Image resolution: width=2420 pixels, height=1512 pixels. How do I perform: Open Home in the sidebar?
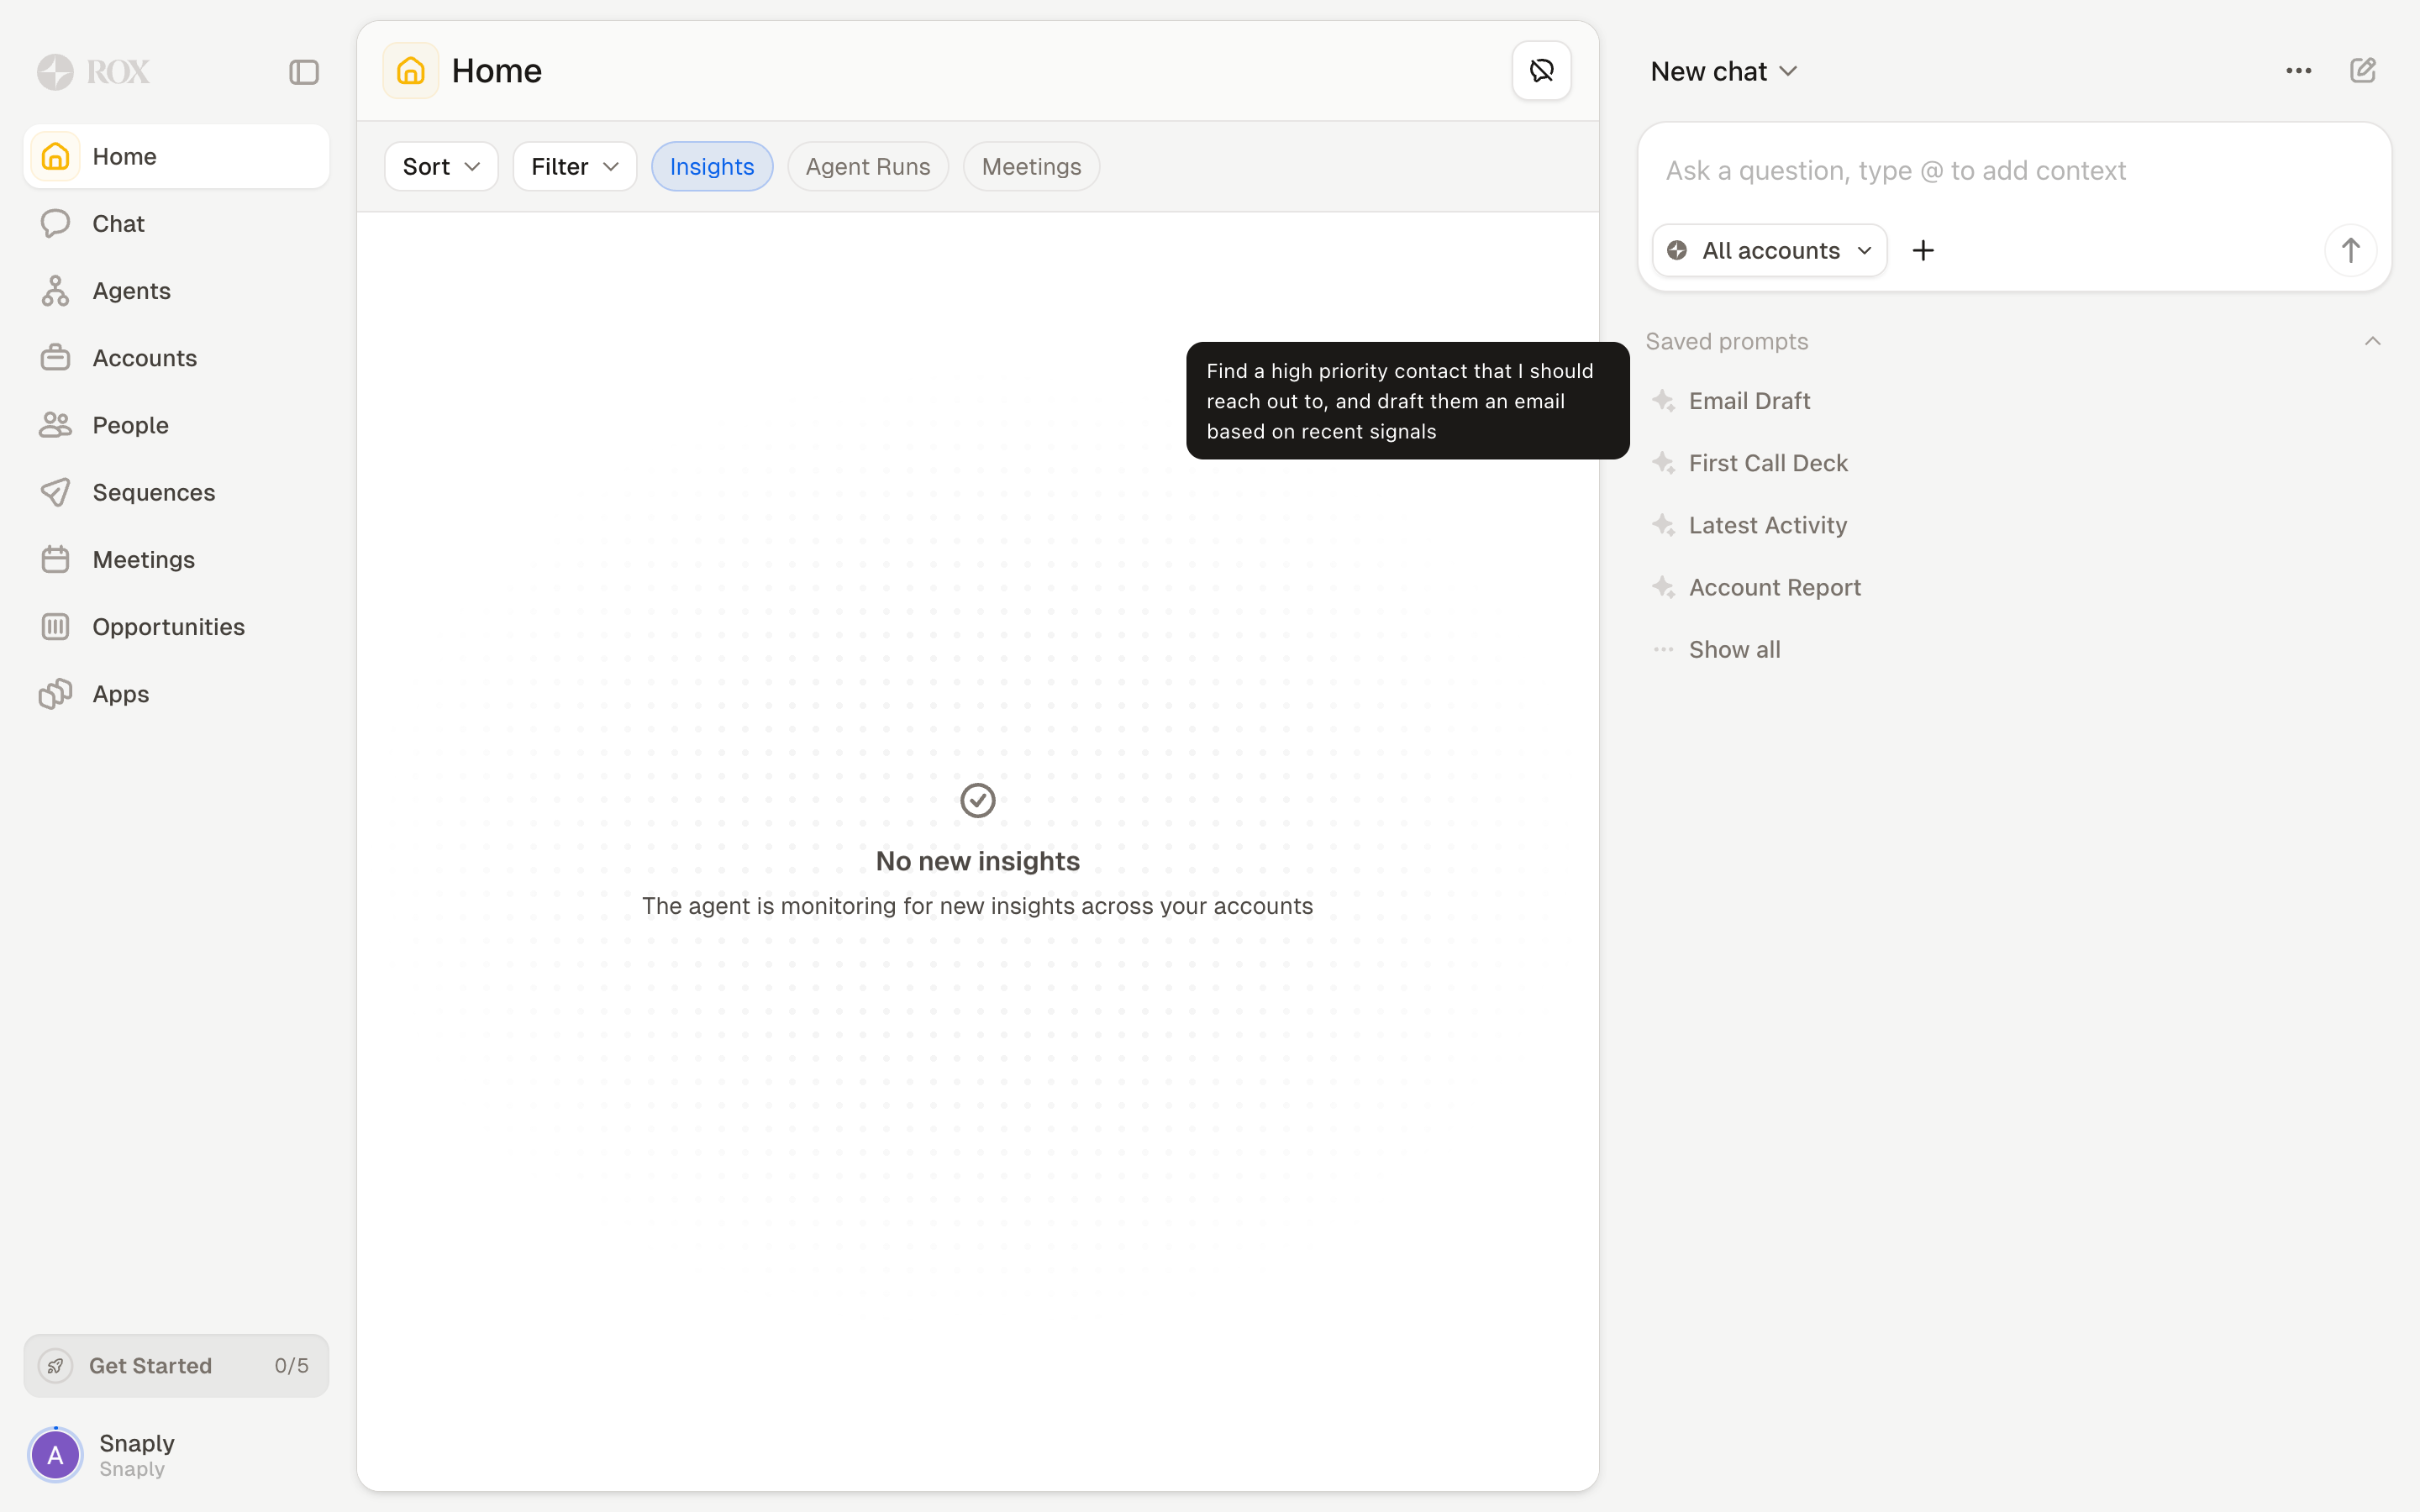coord(176,156)
